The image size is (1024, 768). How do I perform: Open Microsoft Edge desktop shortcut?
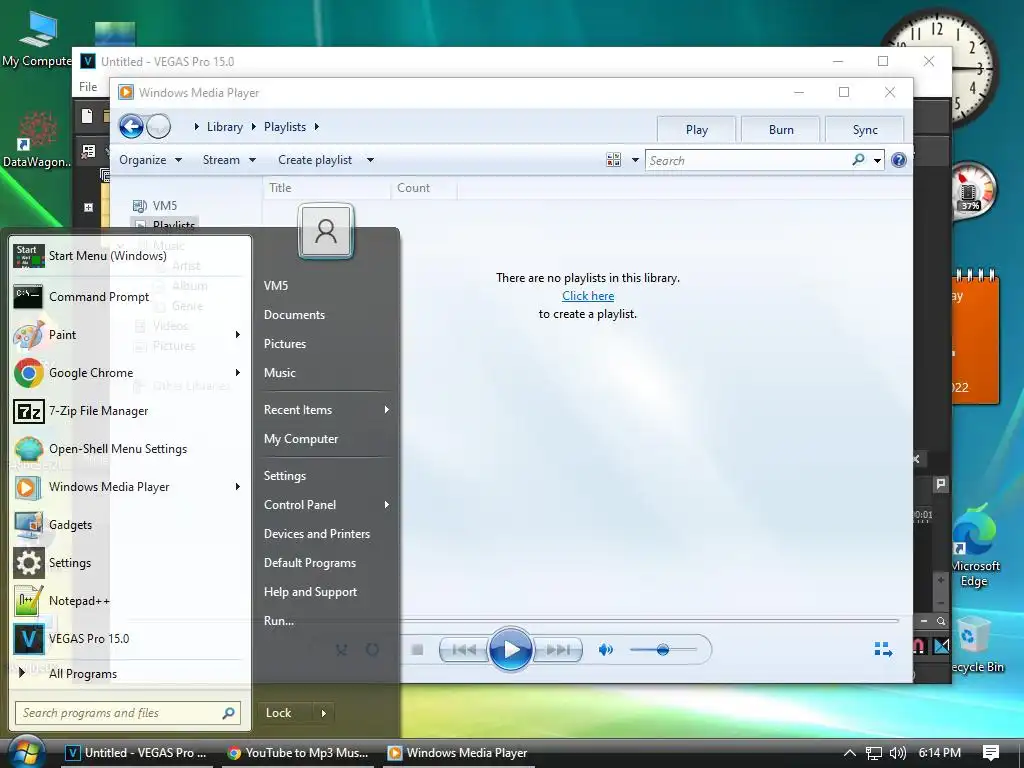point(974,546)
